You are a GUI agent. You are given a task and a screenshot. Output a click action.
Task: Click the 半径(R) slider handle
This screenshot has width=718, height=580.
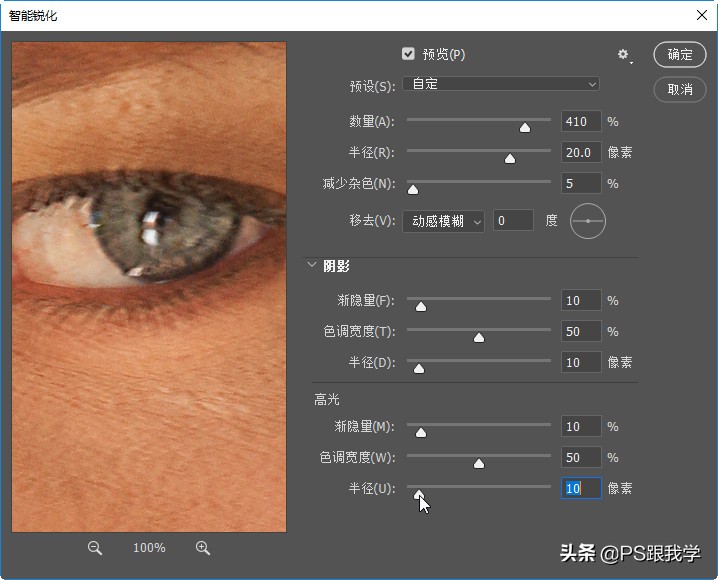[x=510, y=158]
